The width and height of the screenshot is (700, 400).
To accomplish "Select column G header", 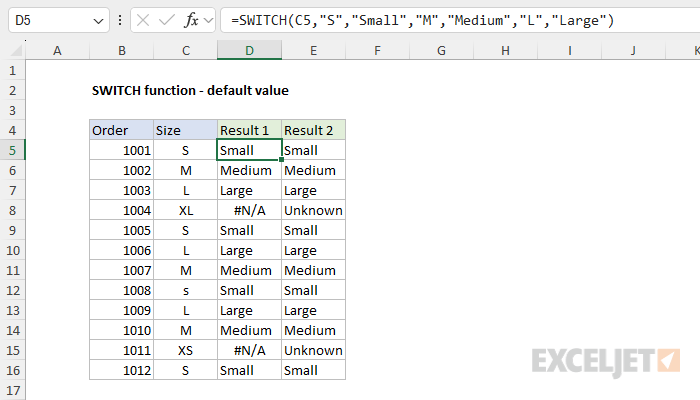I will [x=441, y=50].
